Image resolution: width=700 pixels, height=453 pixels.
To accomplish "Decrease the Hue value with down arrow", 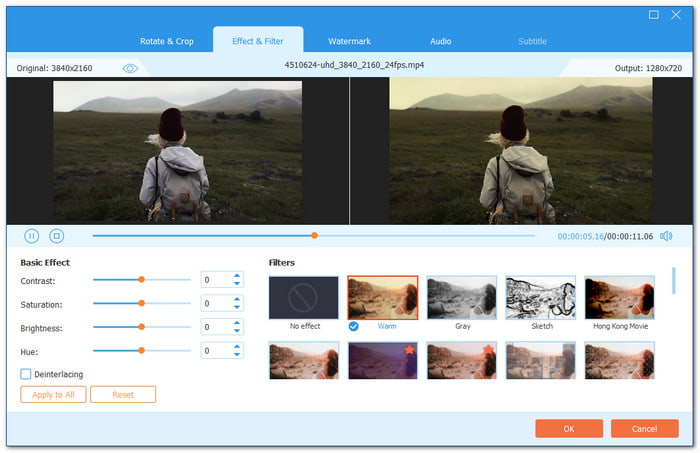I will (237, 354).
